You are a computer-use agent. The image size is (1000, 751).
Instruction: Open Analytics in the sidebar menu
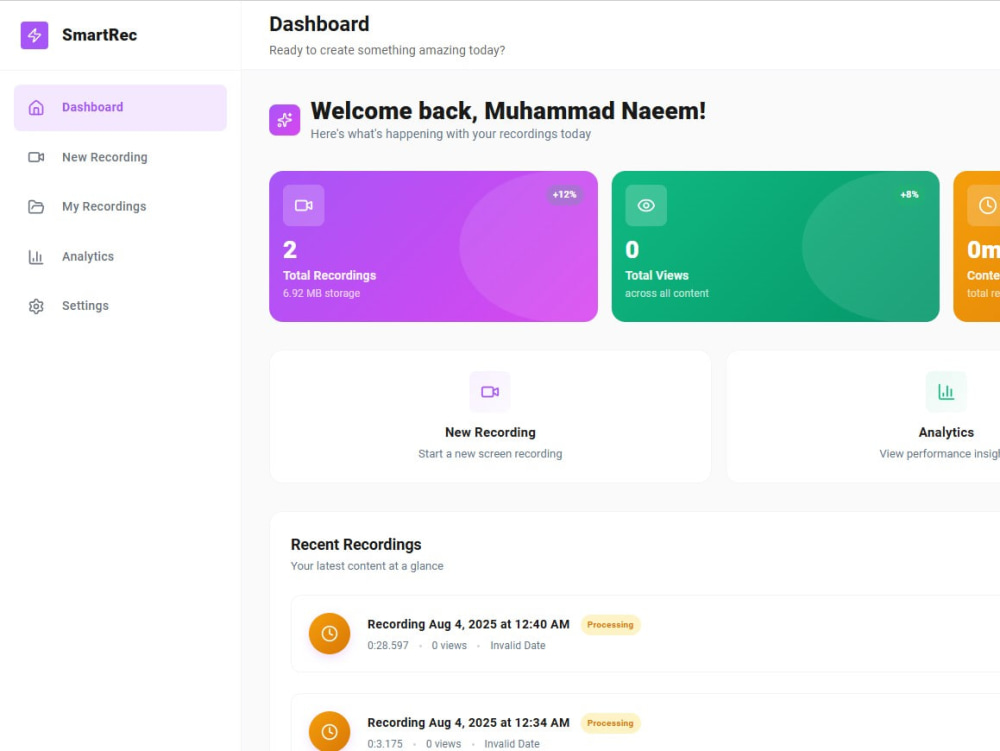click(x=121, y=256)
